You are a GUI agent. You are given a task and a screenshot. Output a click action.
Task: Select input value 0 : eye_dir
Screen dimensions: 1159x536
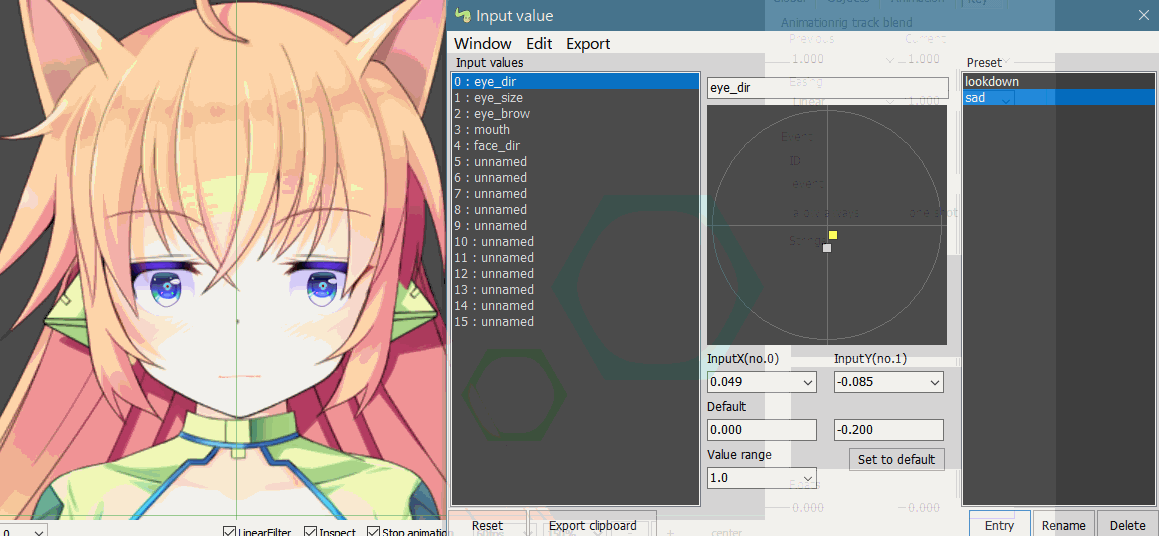(575, 81)
